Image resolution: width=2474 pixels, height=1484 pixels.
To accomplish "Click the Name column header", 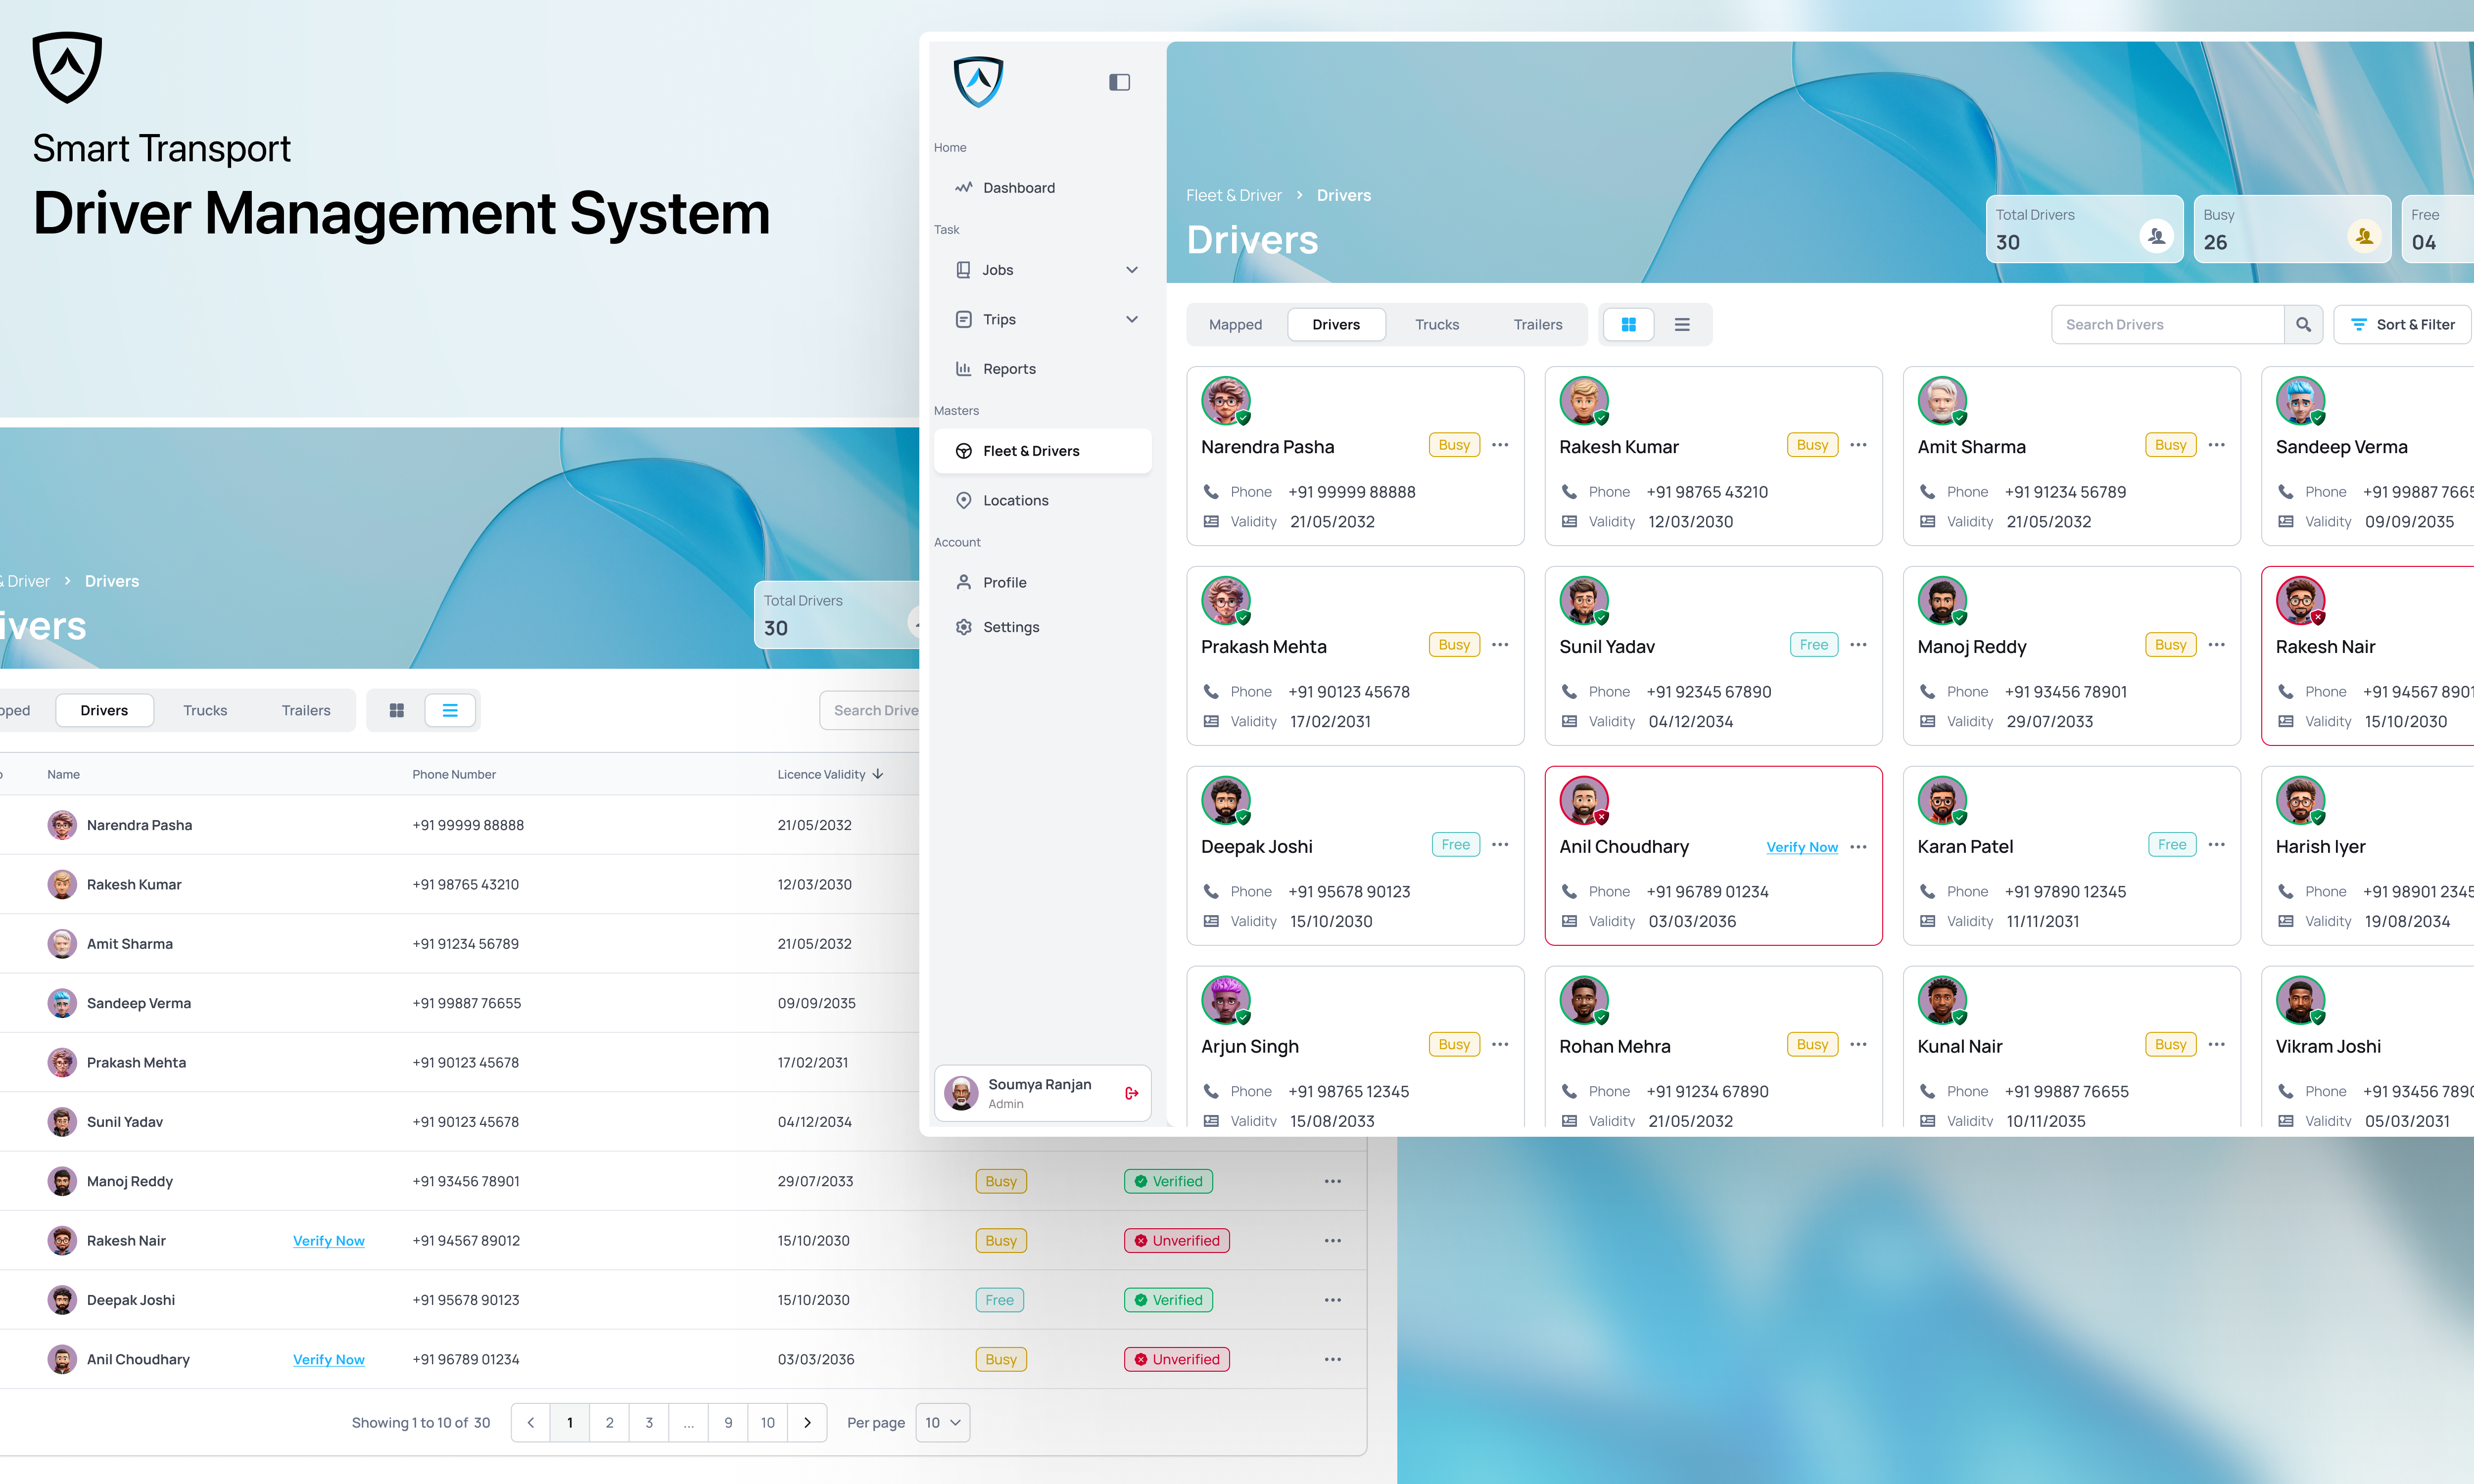I will 63,775.
